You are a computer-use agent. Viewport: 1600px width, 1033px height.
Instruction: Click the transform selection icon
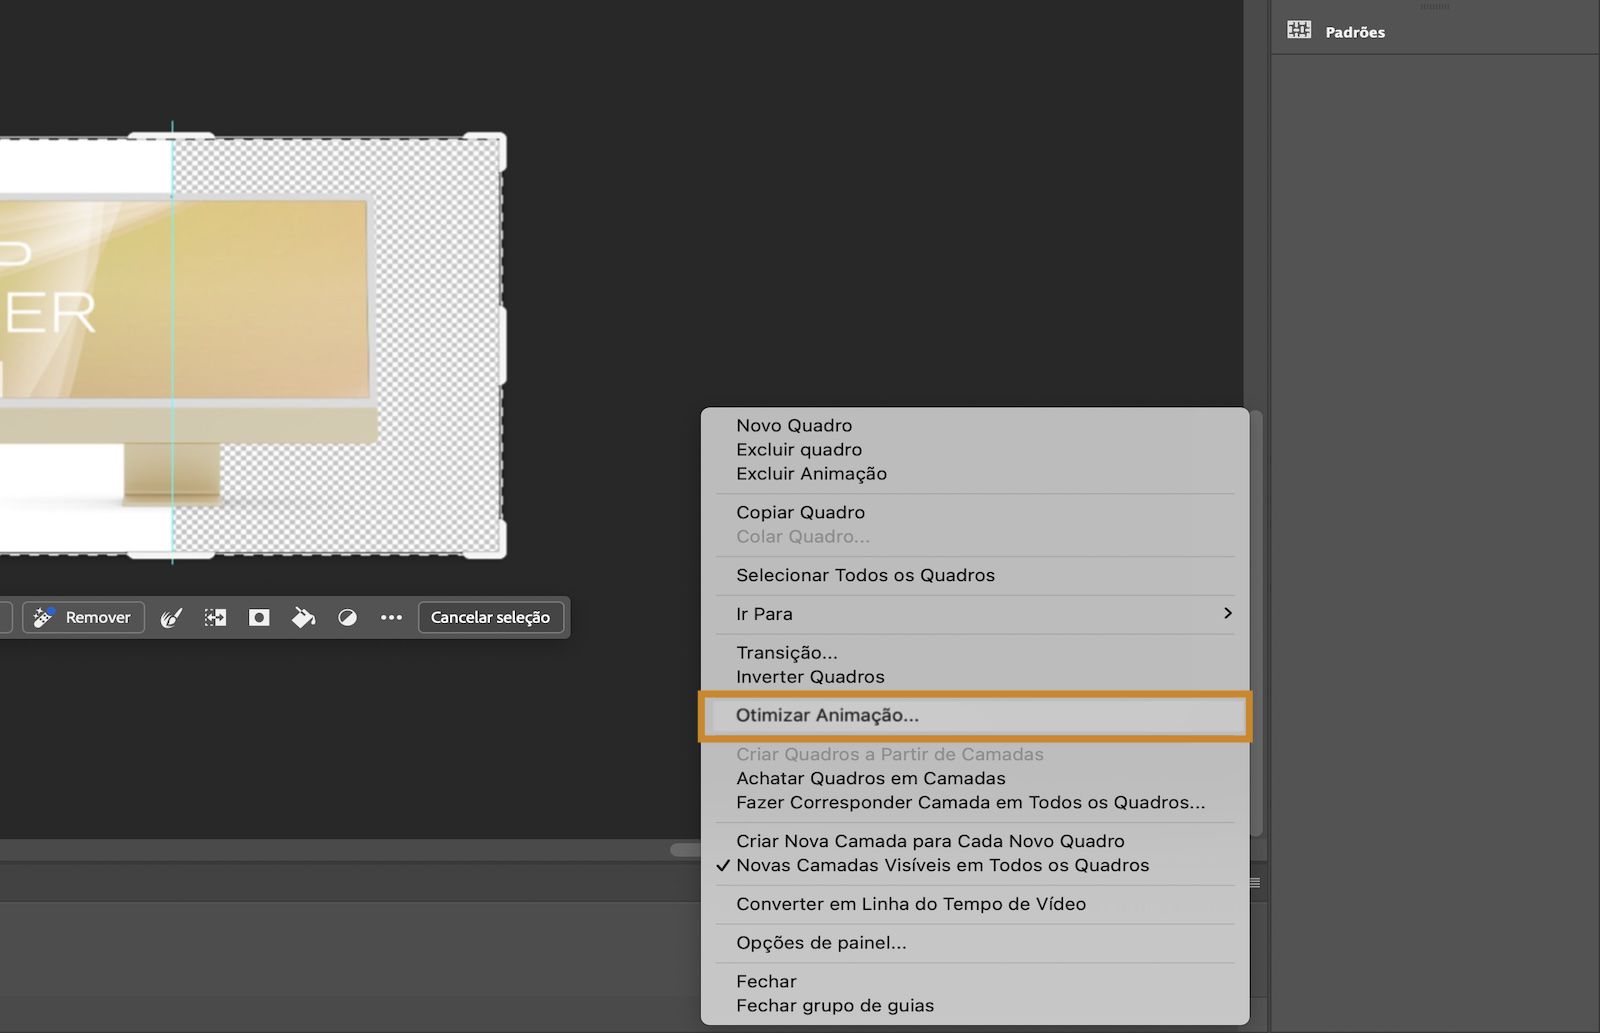click(215, 618)
